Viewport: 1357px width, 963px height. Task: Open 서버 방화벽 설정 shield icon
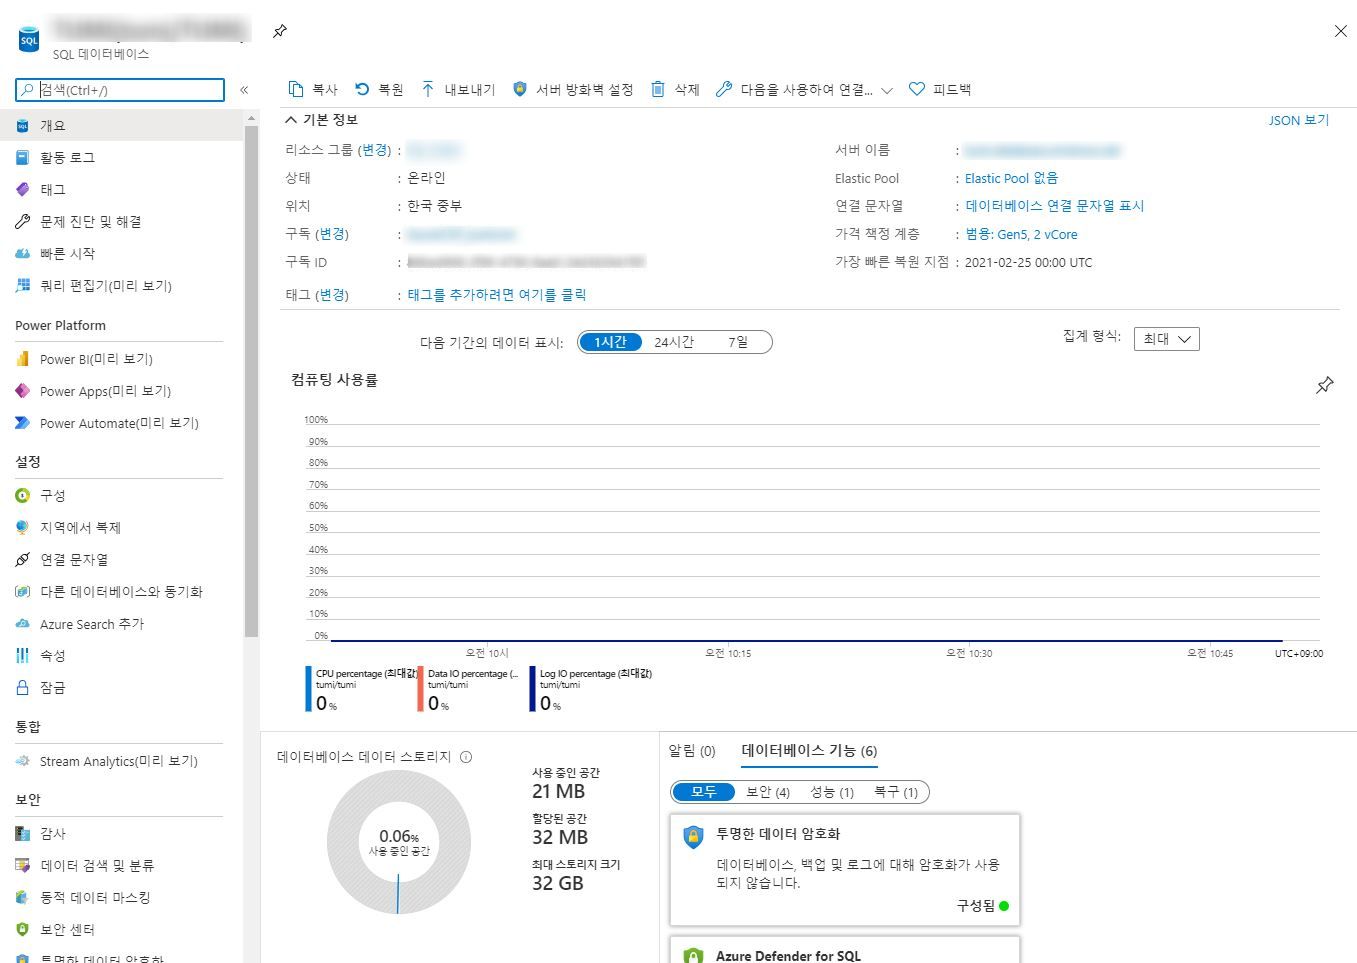click(520, 89)
